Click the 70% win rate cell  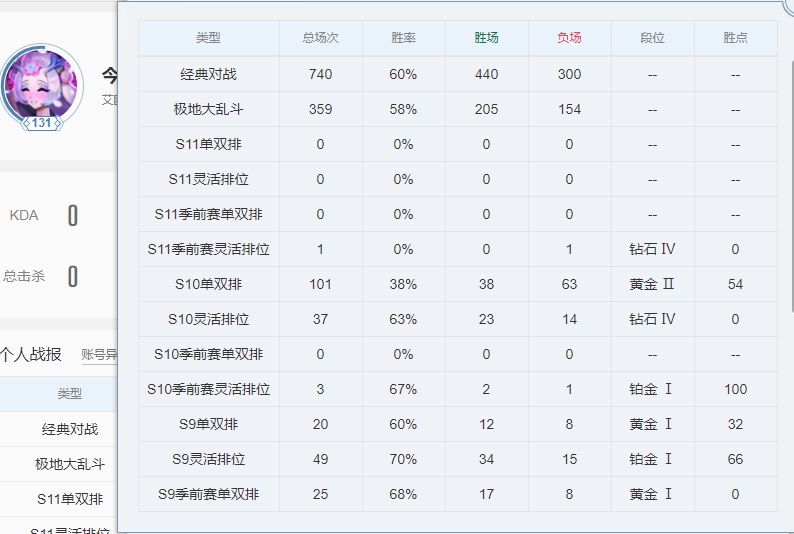point(403,459)
